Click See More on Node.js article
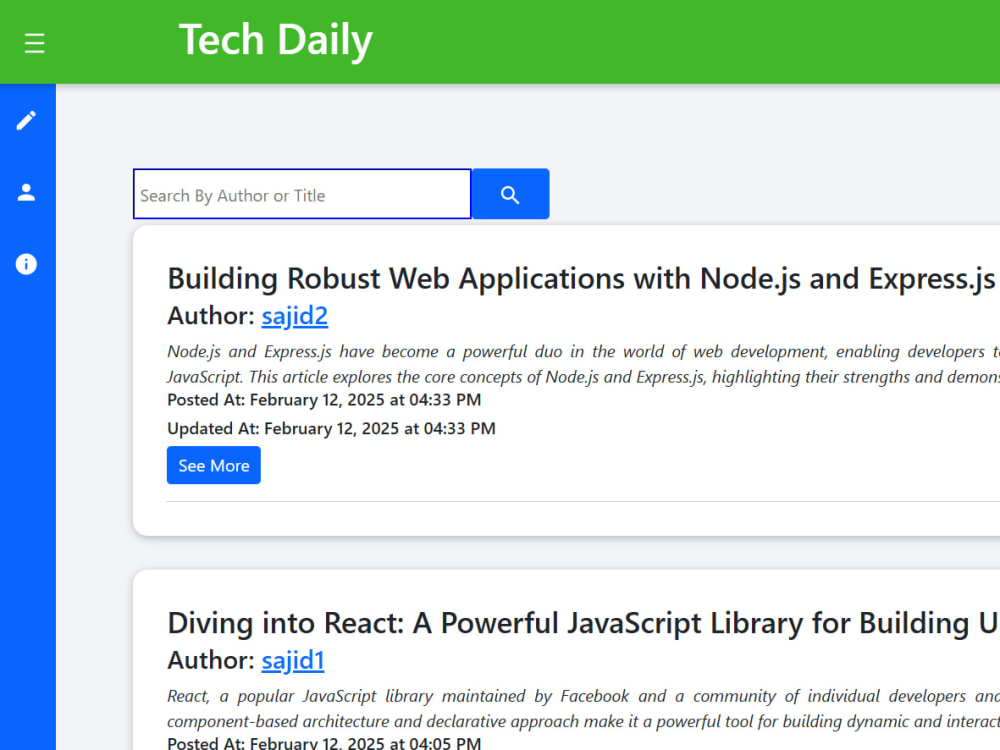1000x750 pixels. point(214,466)
